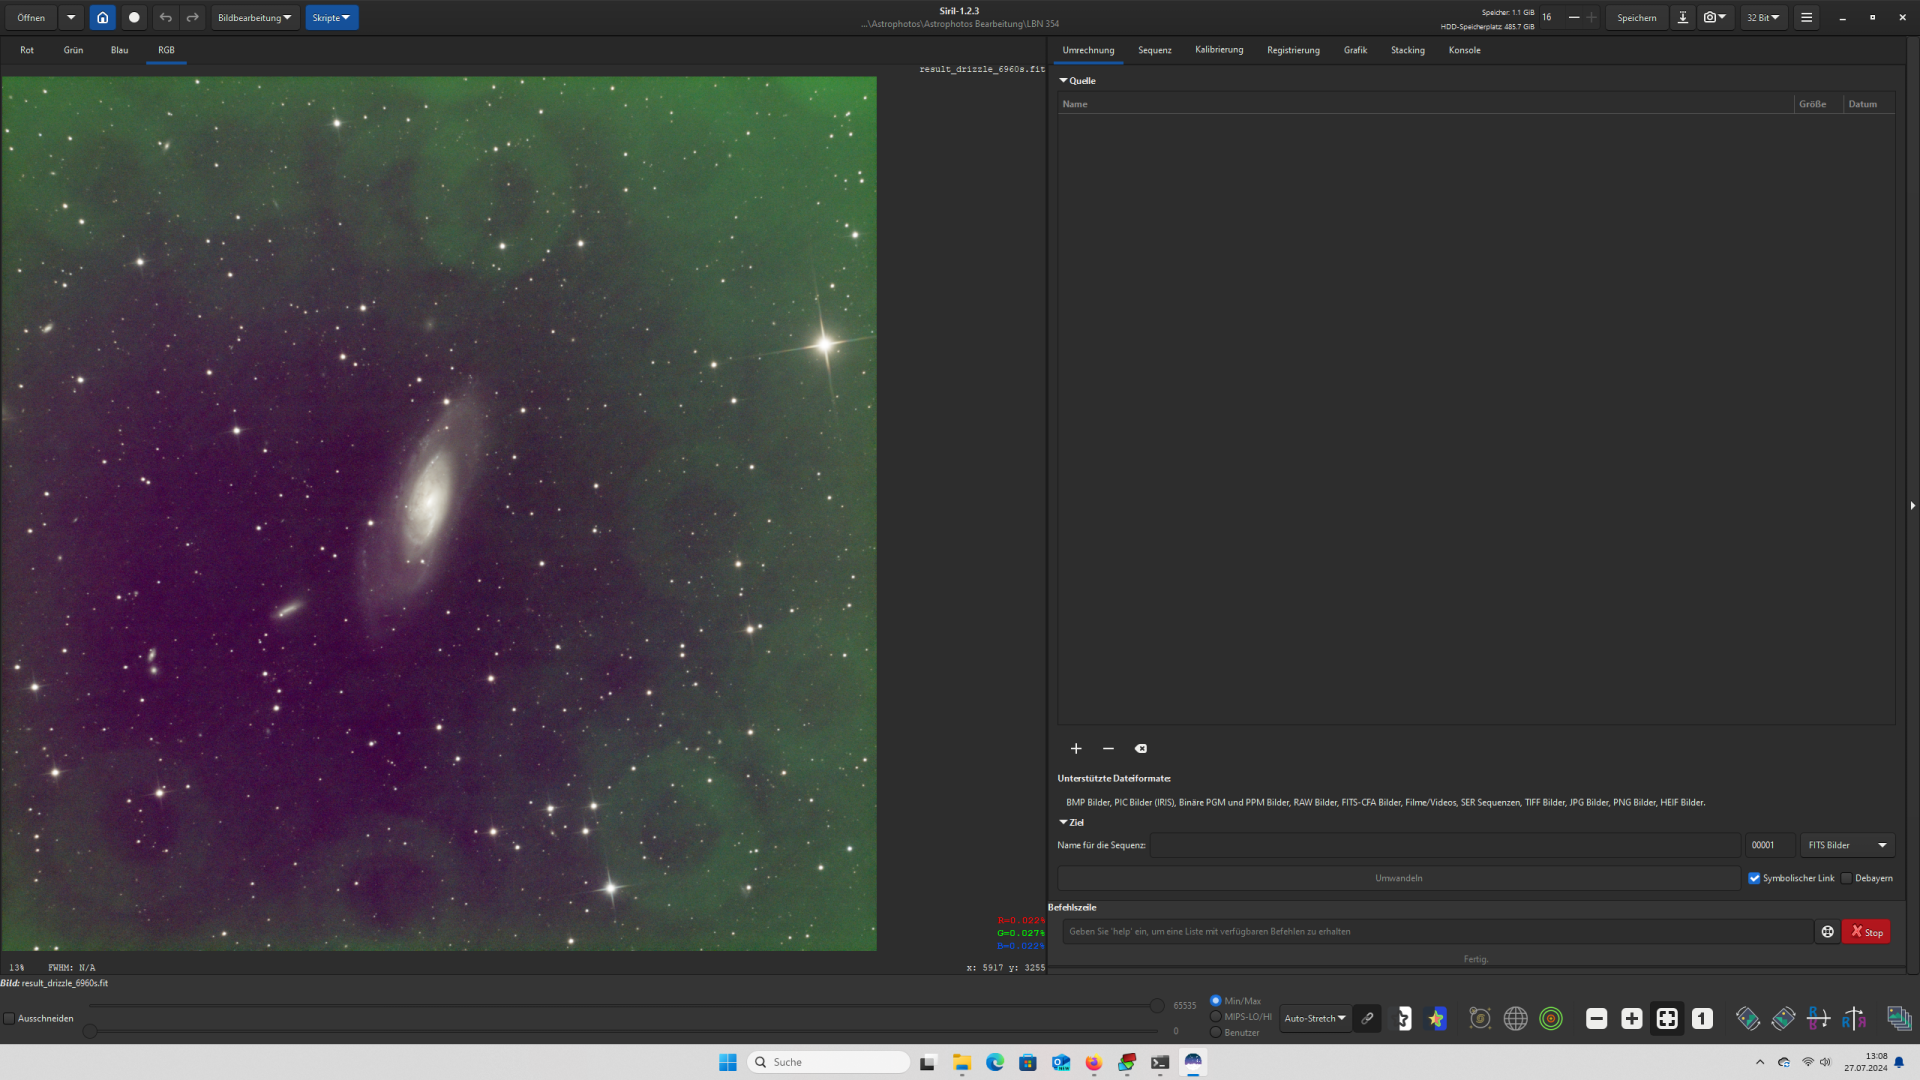The image size is (1920, 1080).
Task: Open the Skripte dropdown menu
Action: pyautogui.click(x=331, y=17)
